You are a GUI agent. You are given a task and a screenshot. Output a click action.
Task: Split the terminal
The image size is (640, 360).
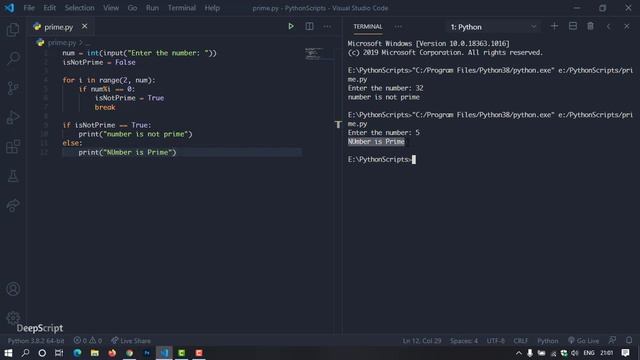(573, 27)
